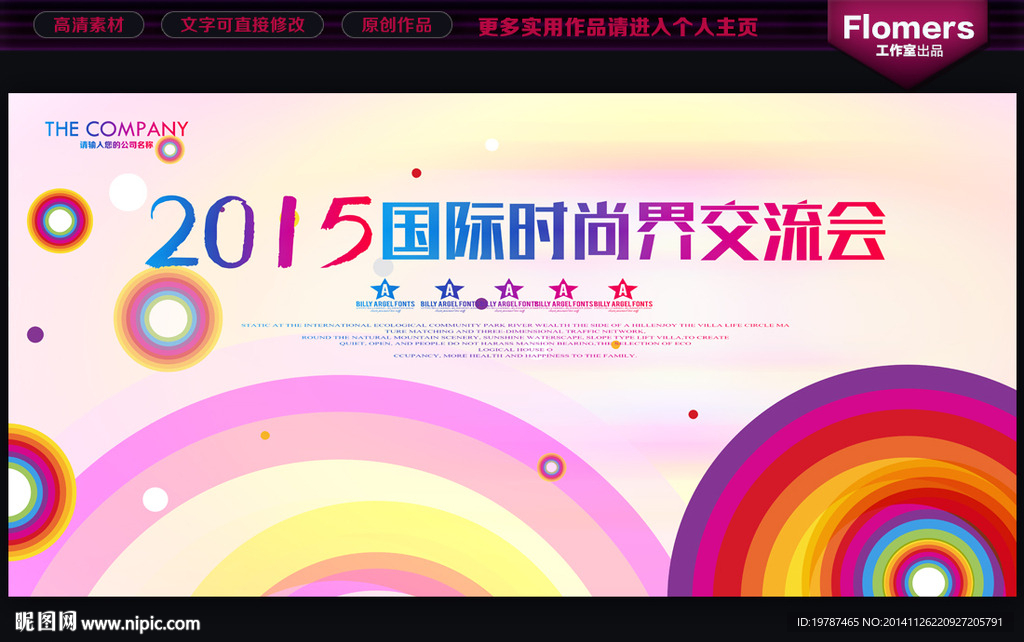Viewport: 1024px width, 642px height.
Task: Select the line TURE MATCHING AND THREE-DIMENSIONAL TRAFFIC NETWORK
Action: click(x=515, y=331)
